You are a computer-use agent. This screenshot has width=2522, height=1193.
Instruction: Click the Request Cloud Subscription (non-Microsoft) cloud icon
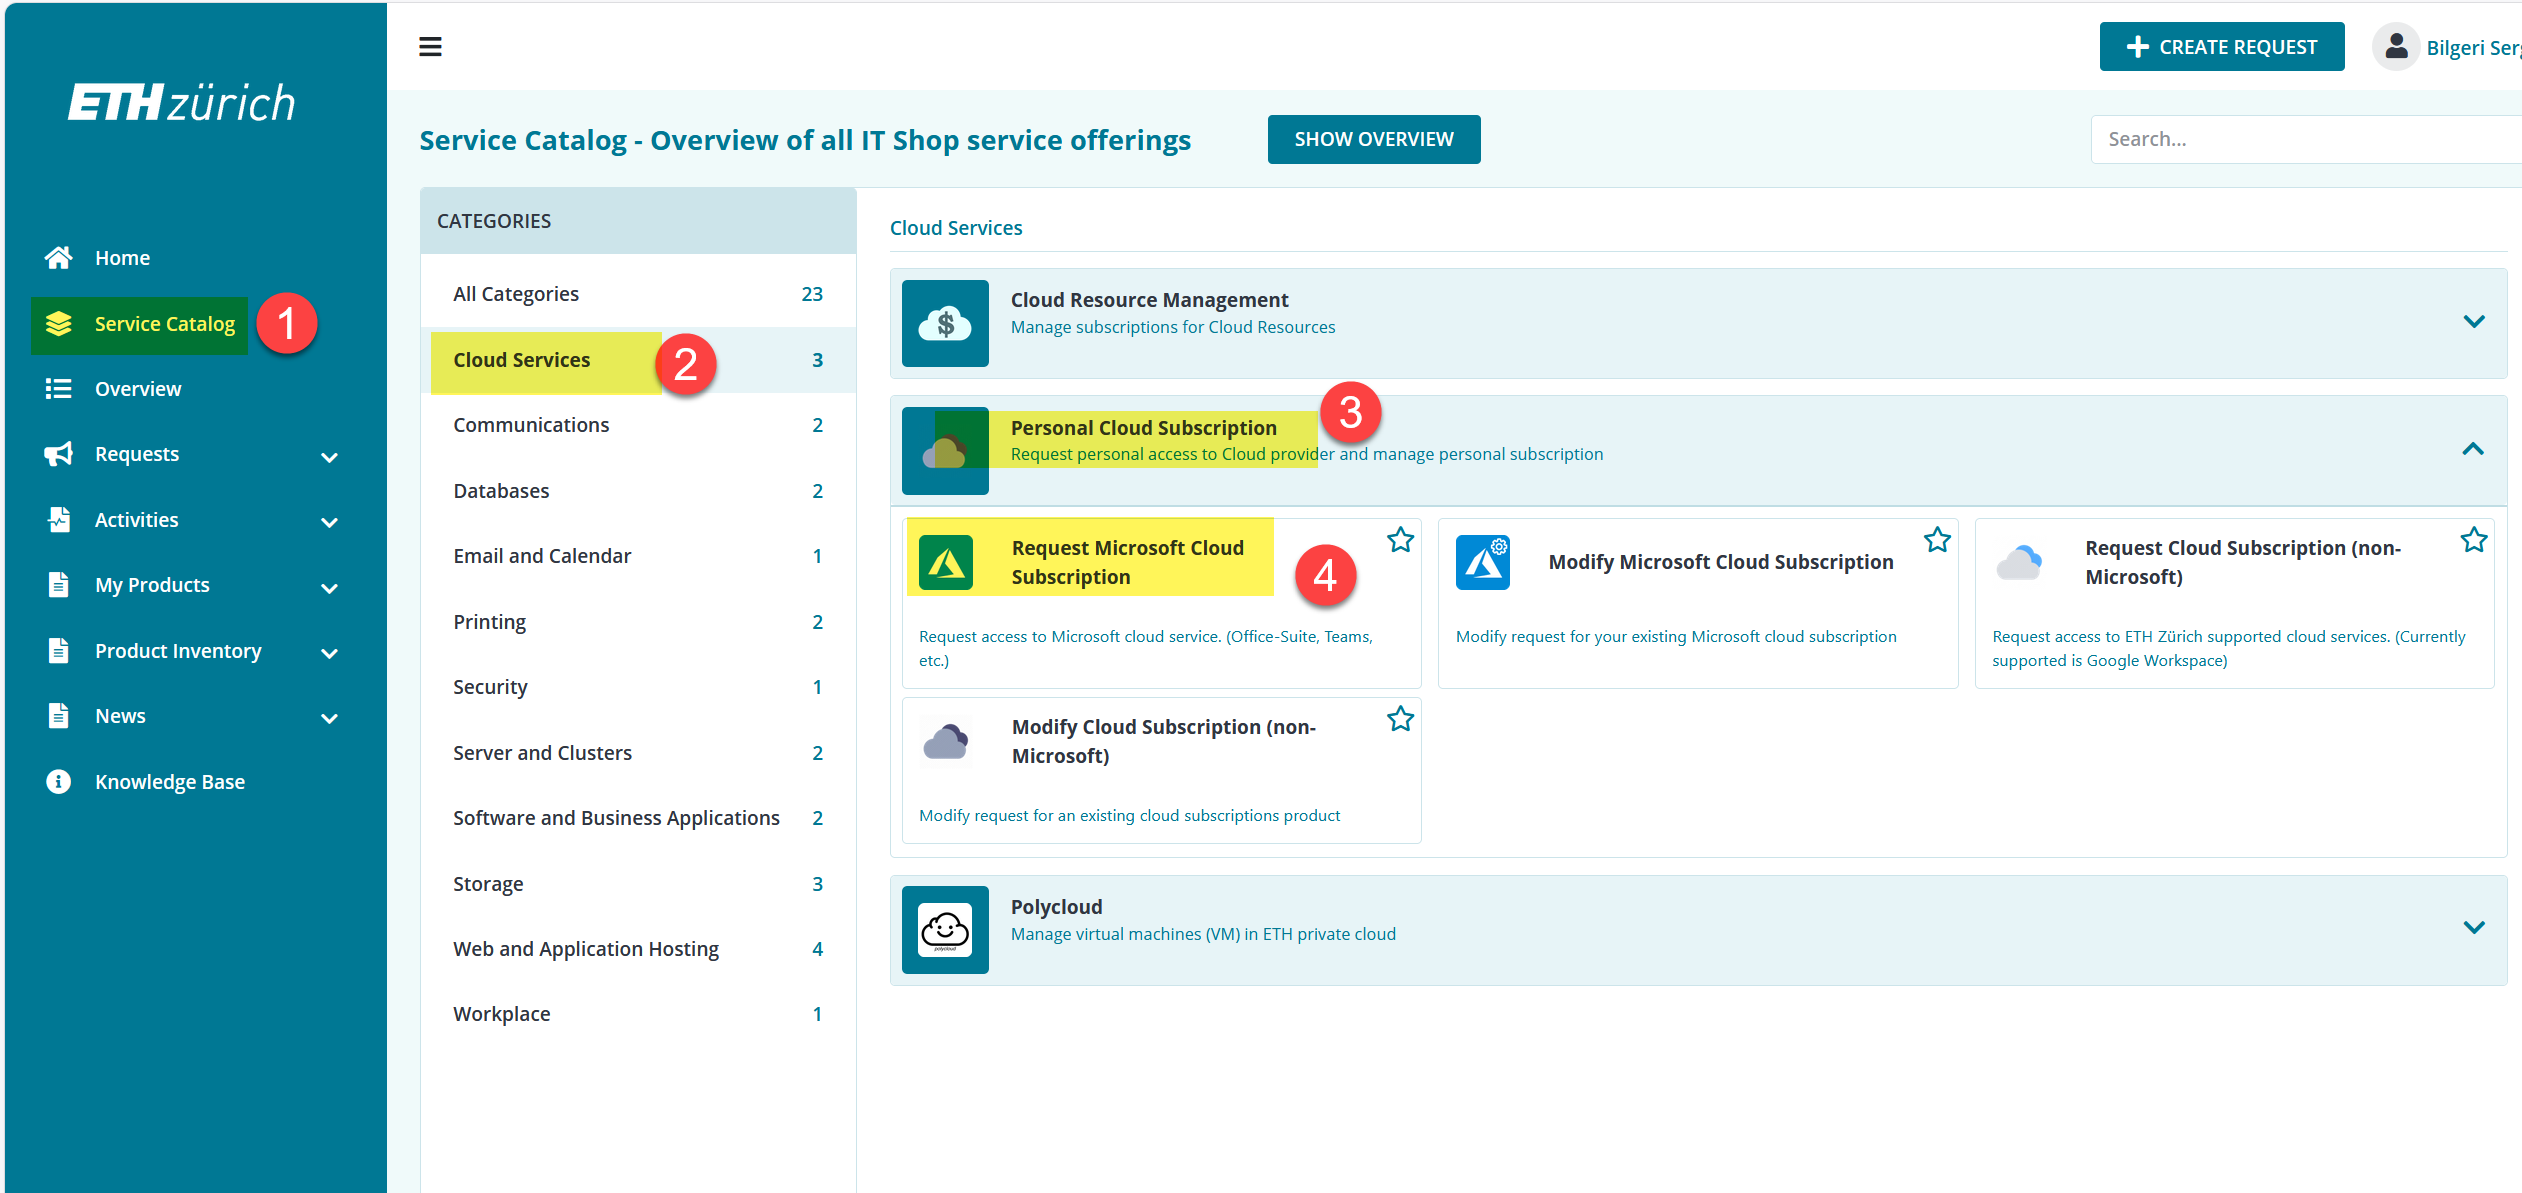pyautogui.click(x=2020, y=563)
